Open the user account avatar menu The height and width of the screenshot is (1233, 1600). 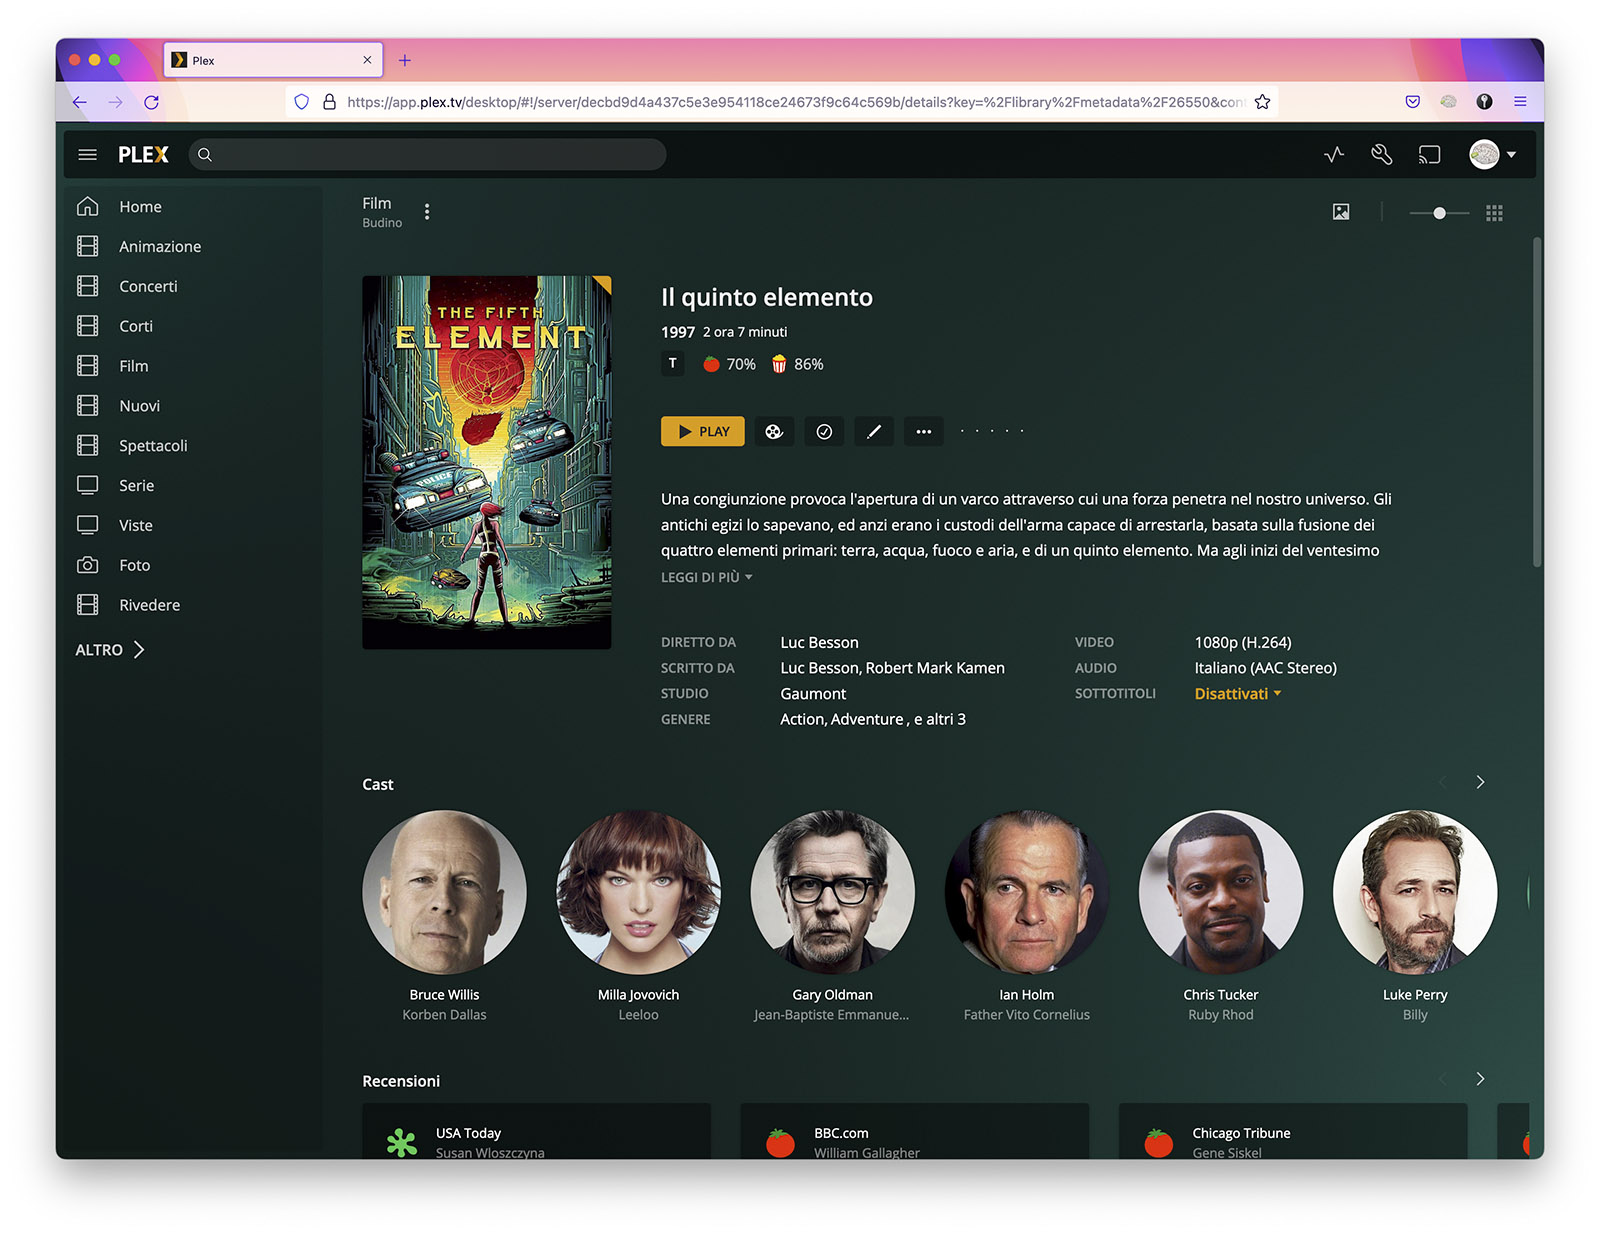tap(1492, 155)
